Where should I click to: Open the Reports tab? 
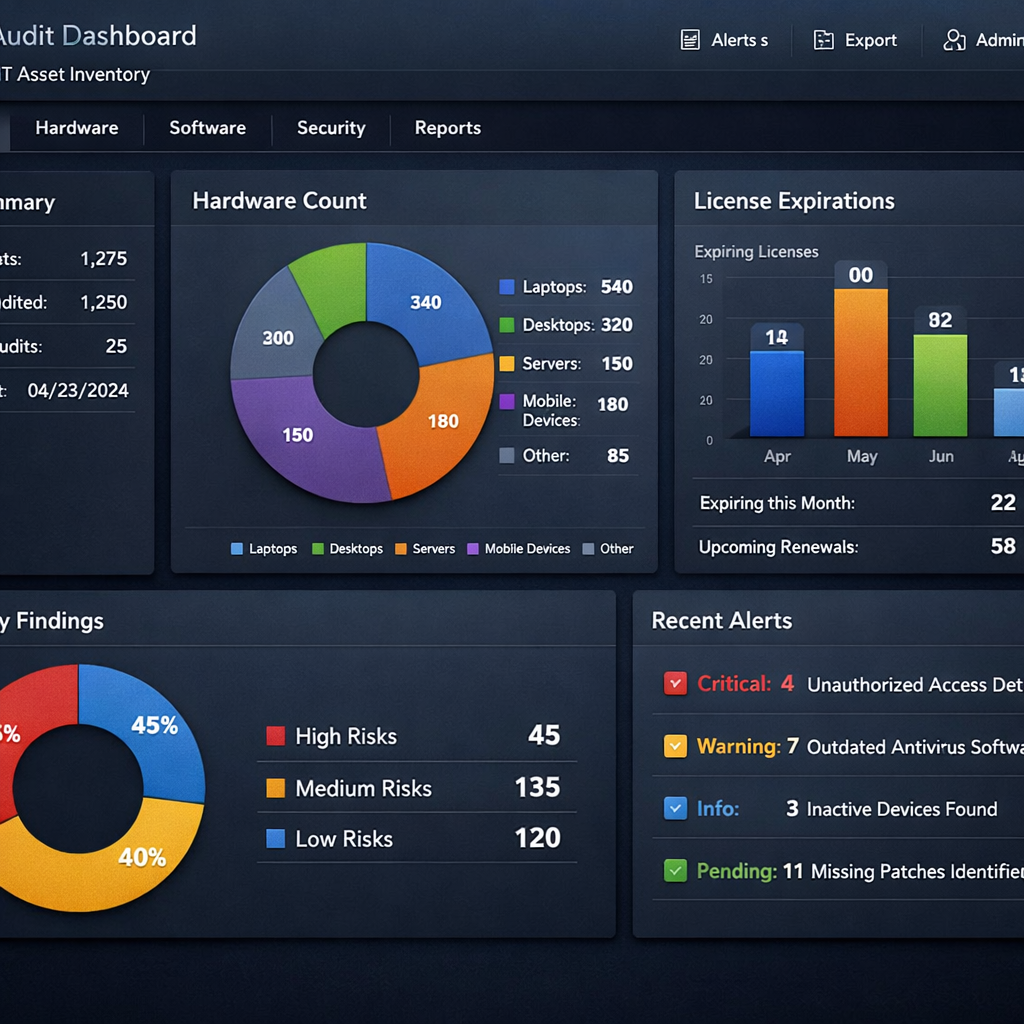pos(448,128)
